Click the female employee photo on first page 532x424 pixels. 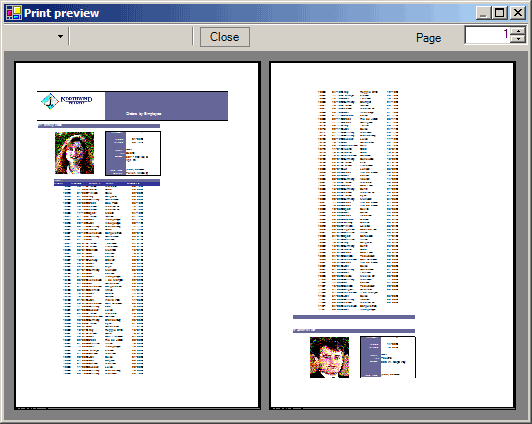click(75, 153)
